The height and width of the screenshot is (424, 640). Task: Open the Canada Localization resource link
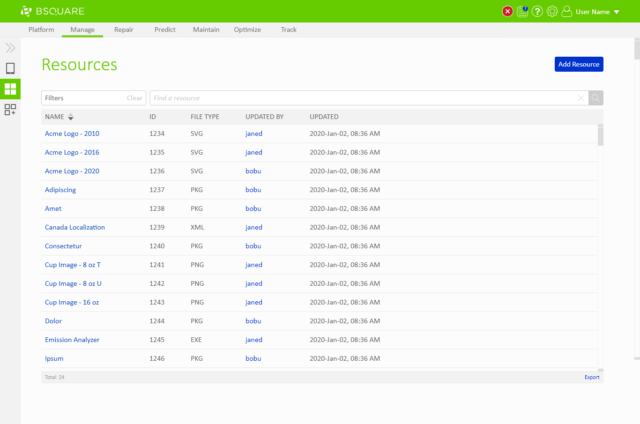pos(75,227)
